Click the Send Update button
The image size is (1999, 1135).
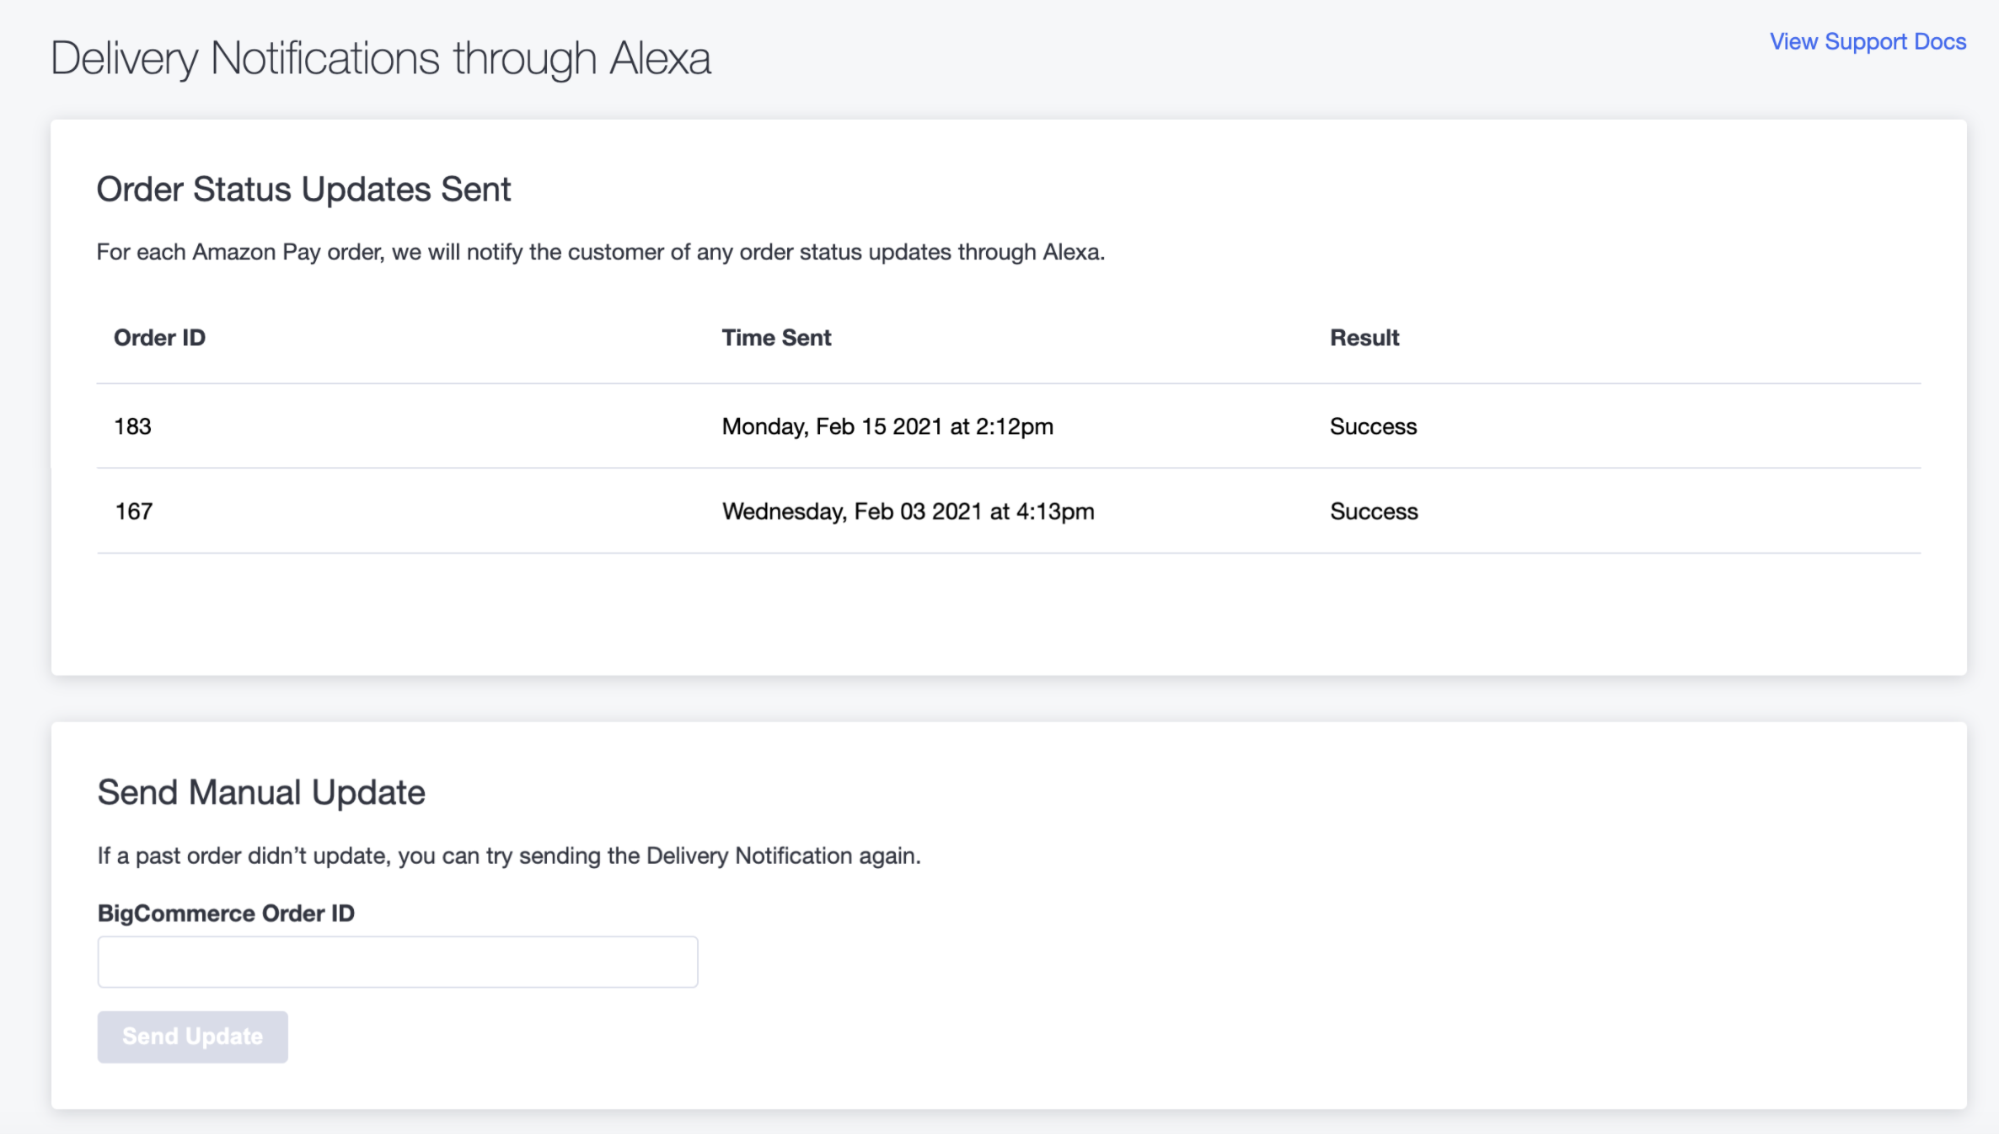click(x=192, y=1037)
